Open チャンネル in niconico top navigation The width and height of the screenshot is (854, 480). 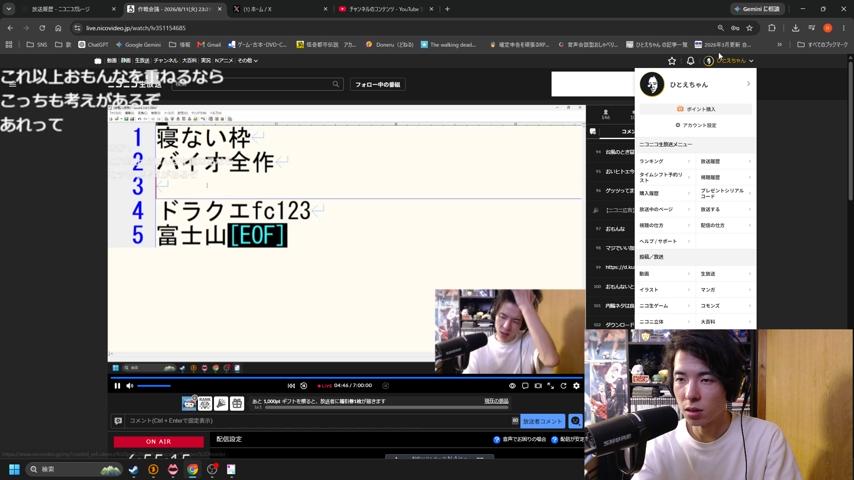pyautogui.click(x=166, y=60)
